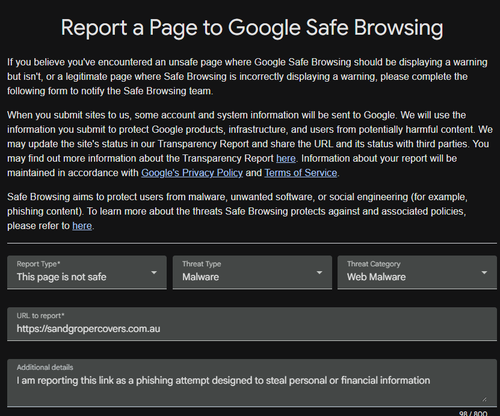Click the textarea resize handle in Additional details
500x416 pixels.
(484, 399)
